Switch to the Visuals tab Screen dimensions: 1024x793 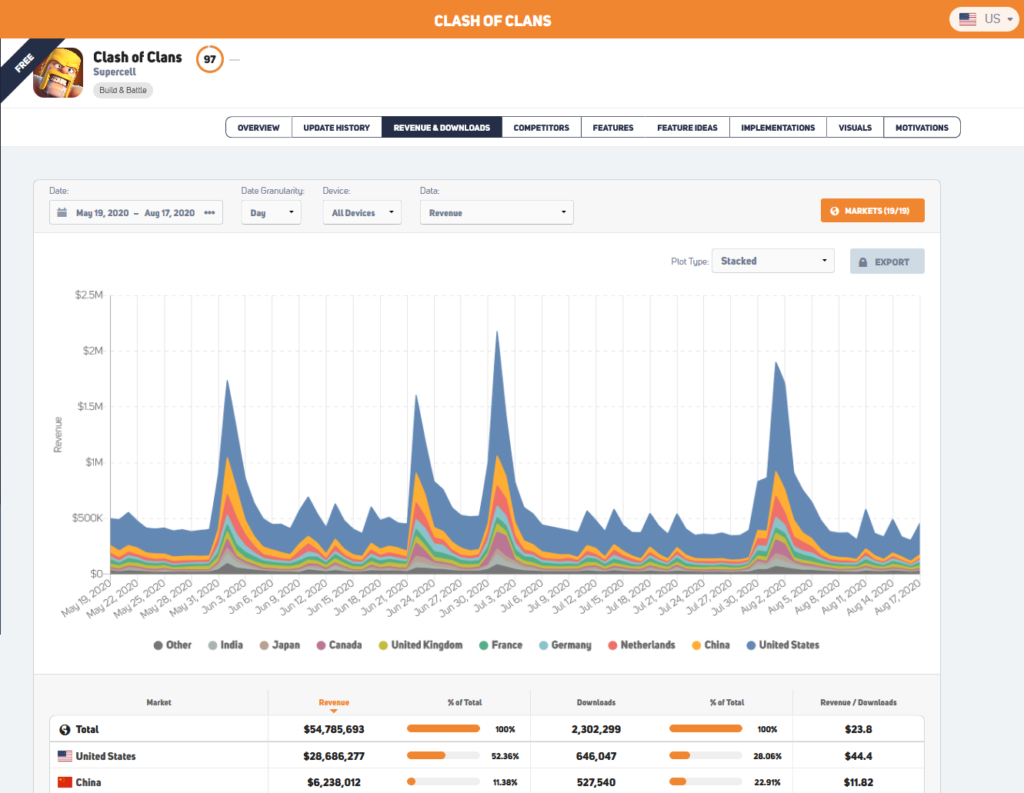point(855,127)
